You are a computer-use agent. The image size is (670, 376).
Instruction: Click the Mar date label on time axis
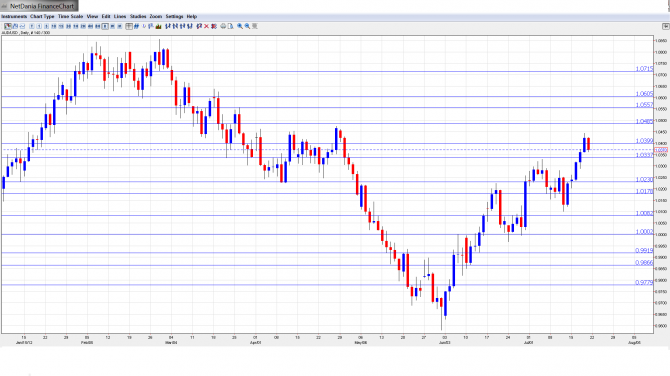click(171, 343)
